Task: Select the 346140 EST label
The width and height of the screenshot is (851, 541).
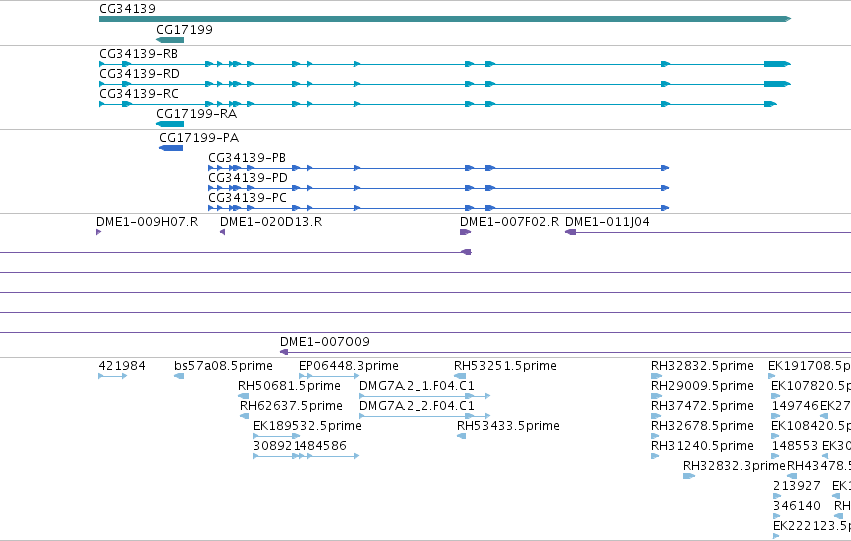Action: (x=797, y=506)
